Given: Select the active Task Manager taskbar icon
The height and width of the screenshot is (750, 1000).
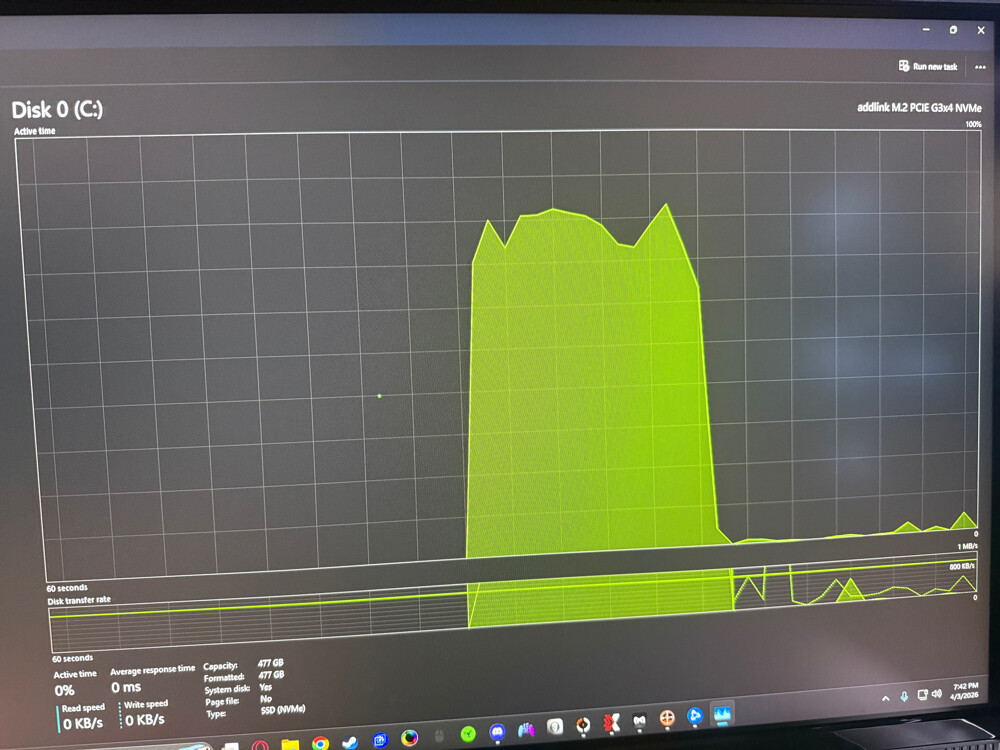Looking at the screenshot, I should click(x=722, y=714).
